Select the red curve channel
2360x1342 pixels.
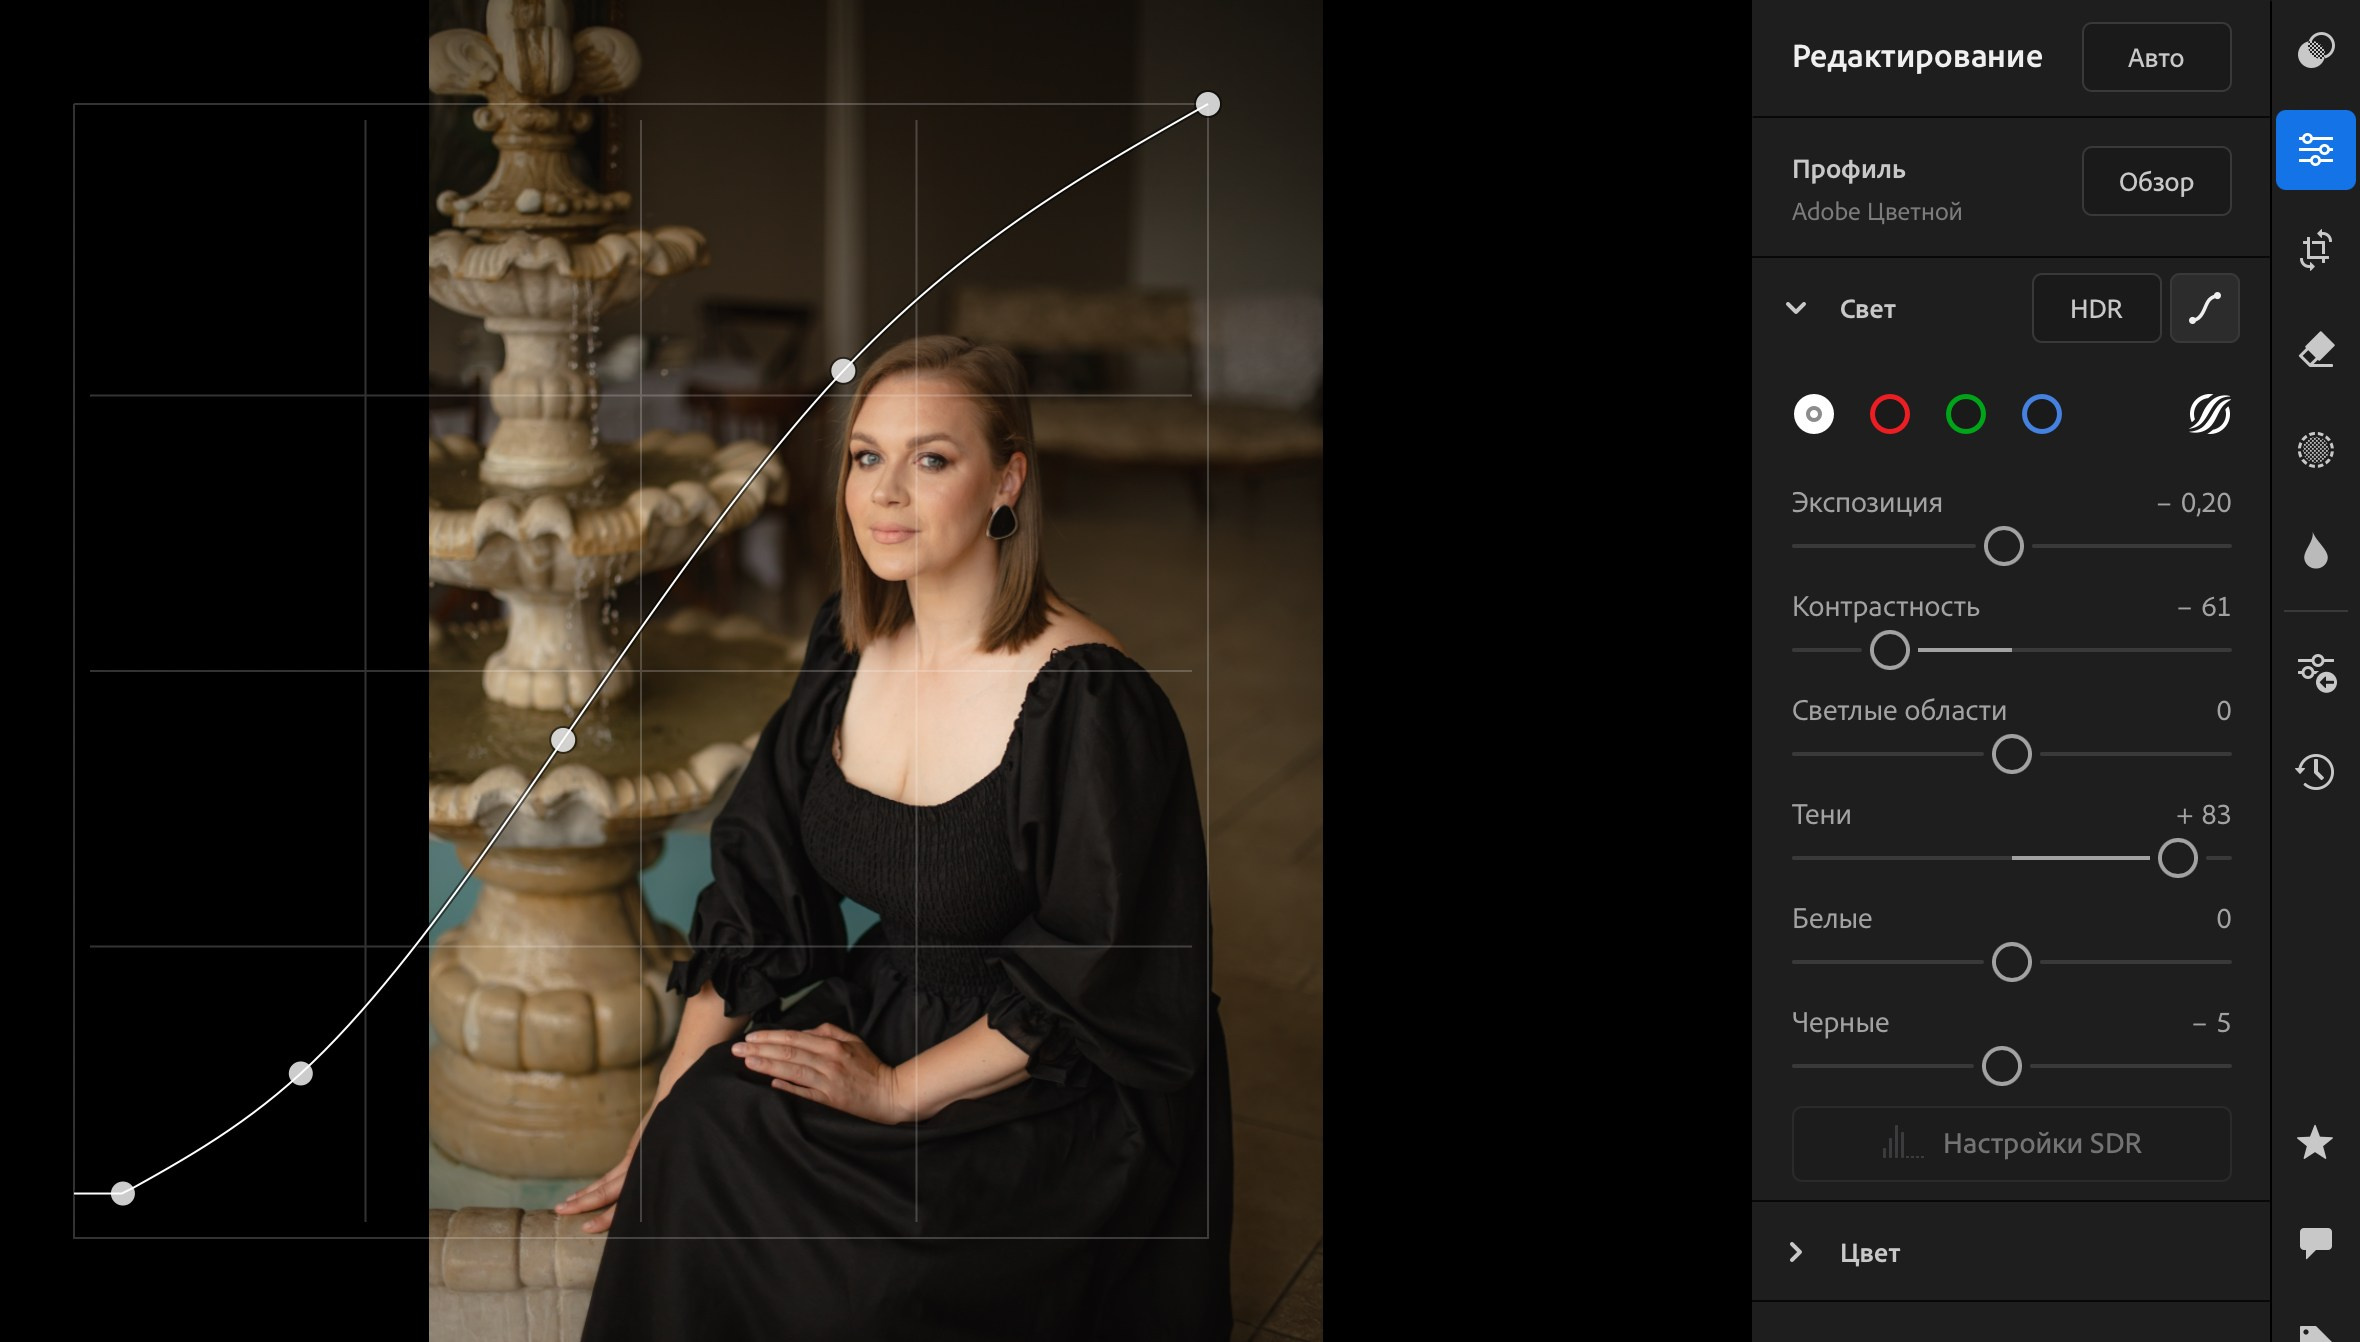pyautogui.click(x=1890, y=414)
